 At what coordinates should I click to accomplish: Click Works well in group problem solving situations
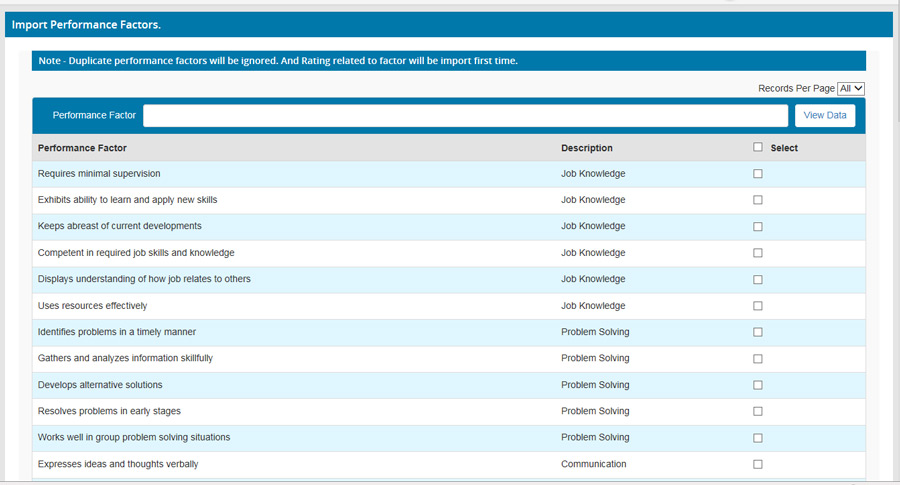tap(134, 437)
